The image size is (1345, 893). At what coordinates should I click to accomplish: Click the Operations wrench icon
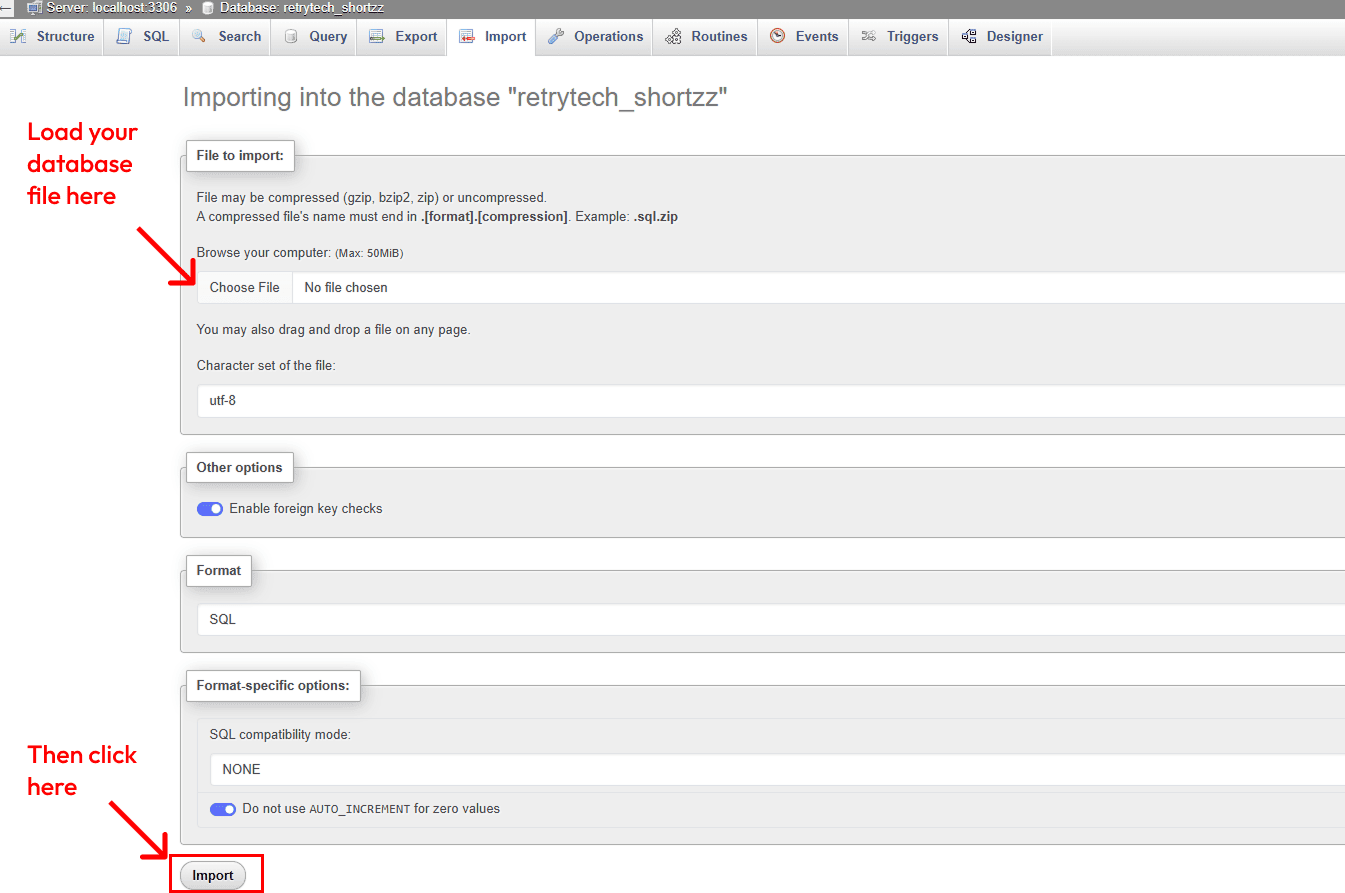point(556,37)
